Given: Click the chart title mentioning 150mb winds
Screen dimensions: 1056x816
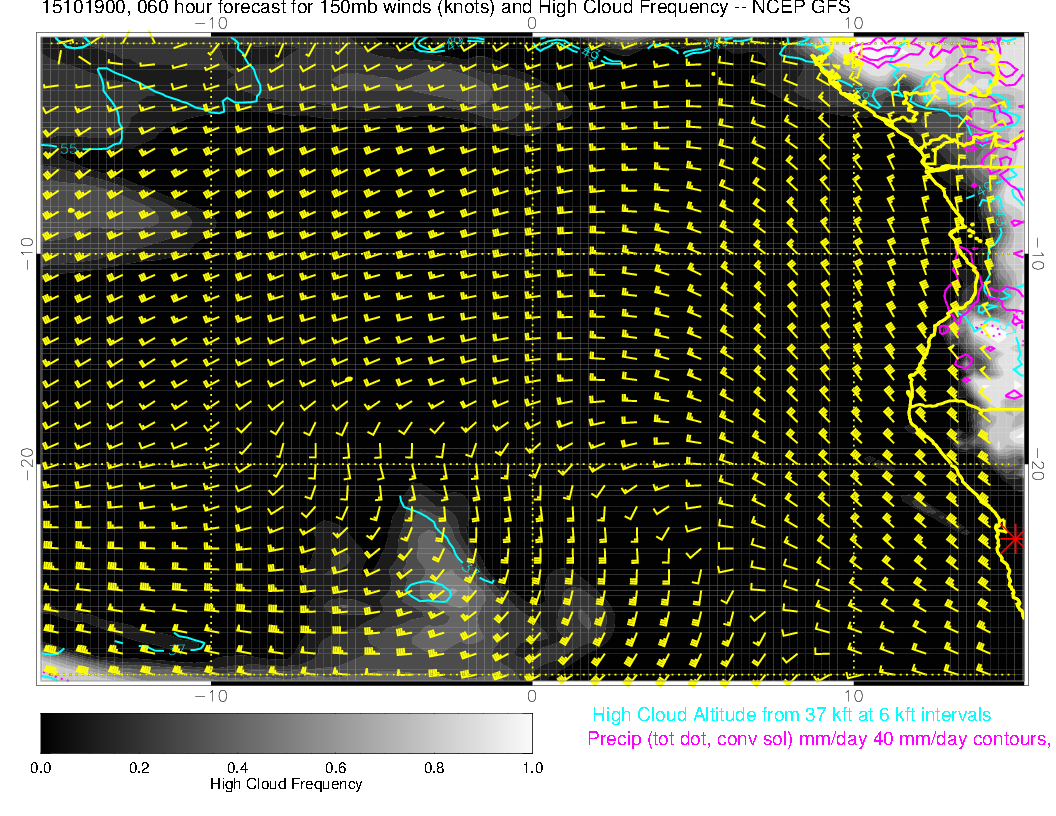Looking at the screenshot, I should point(445,7).
